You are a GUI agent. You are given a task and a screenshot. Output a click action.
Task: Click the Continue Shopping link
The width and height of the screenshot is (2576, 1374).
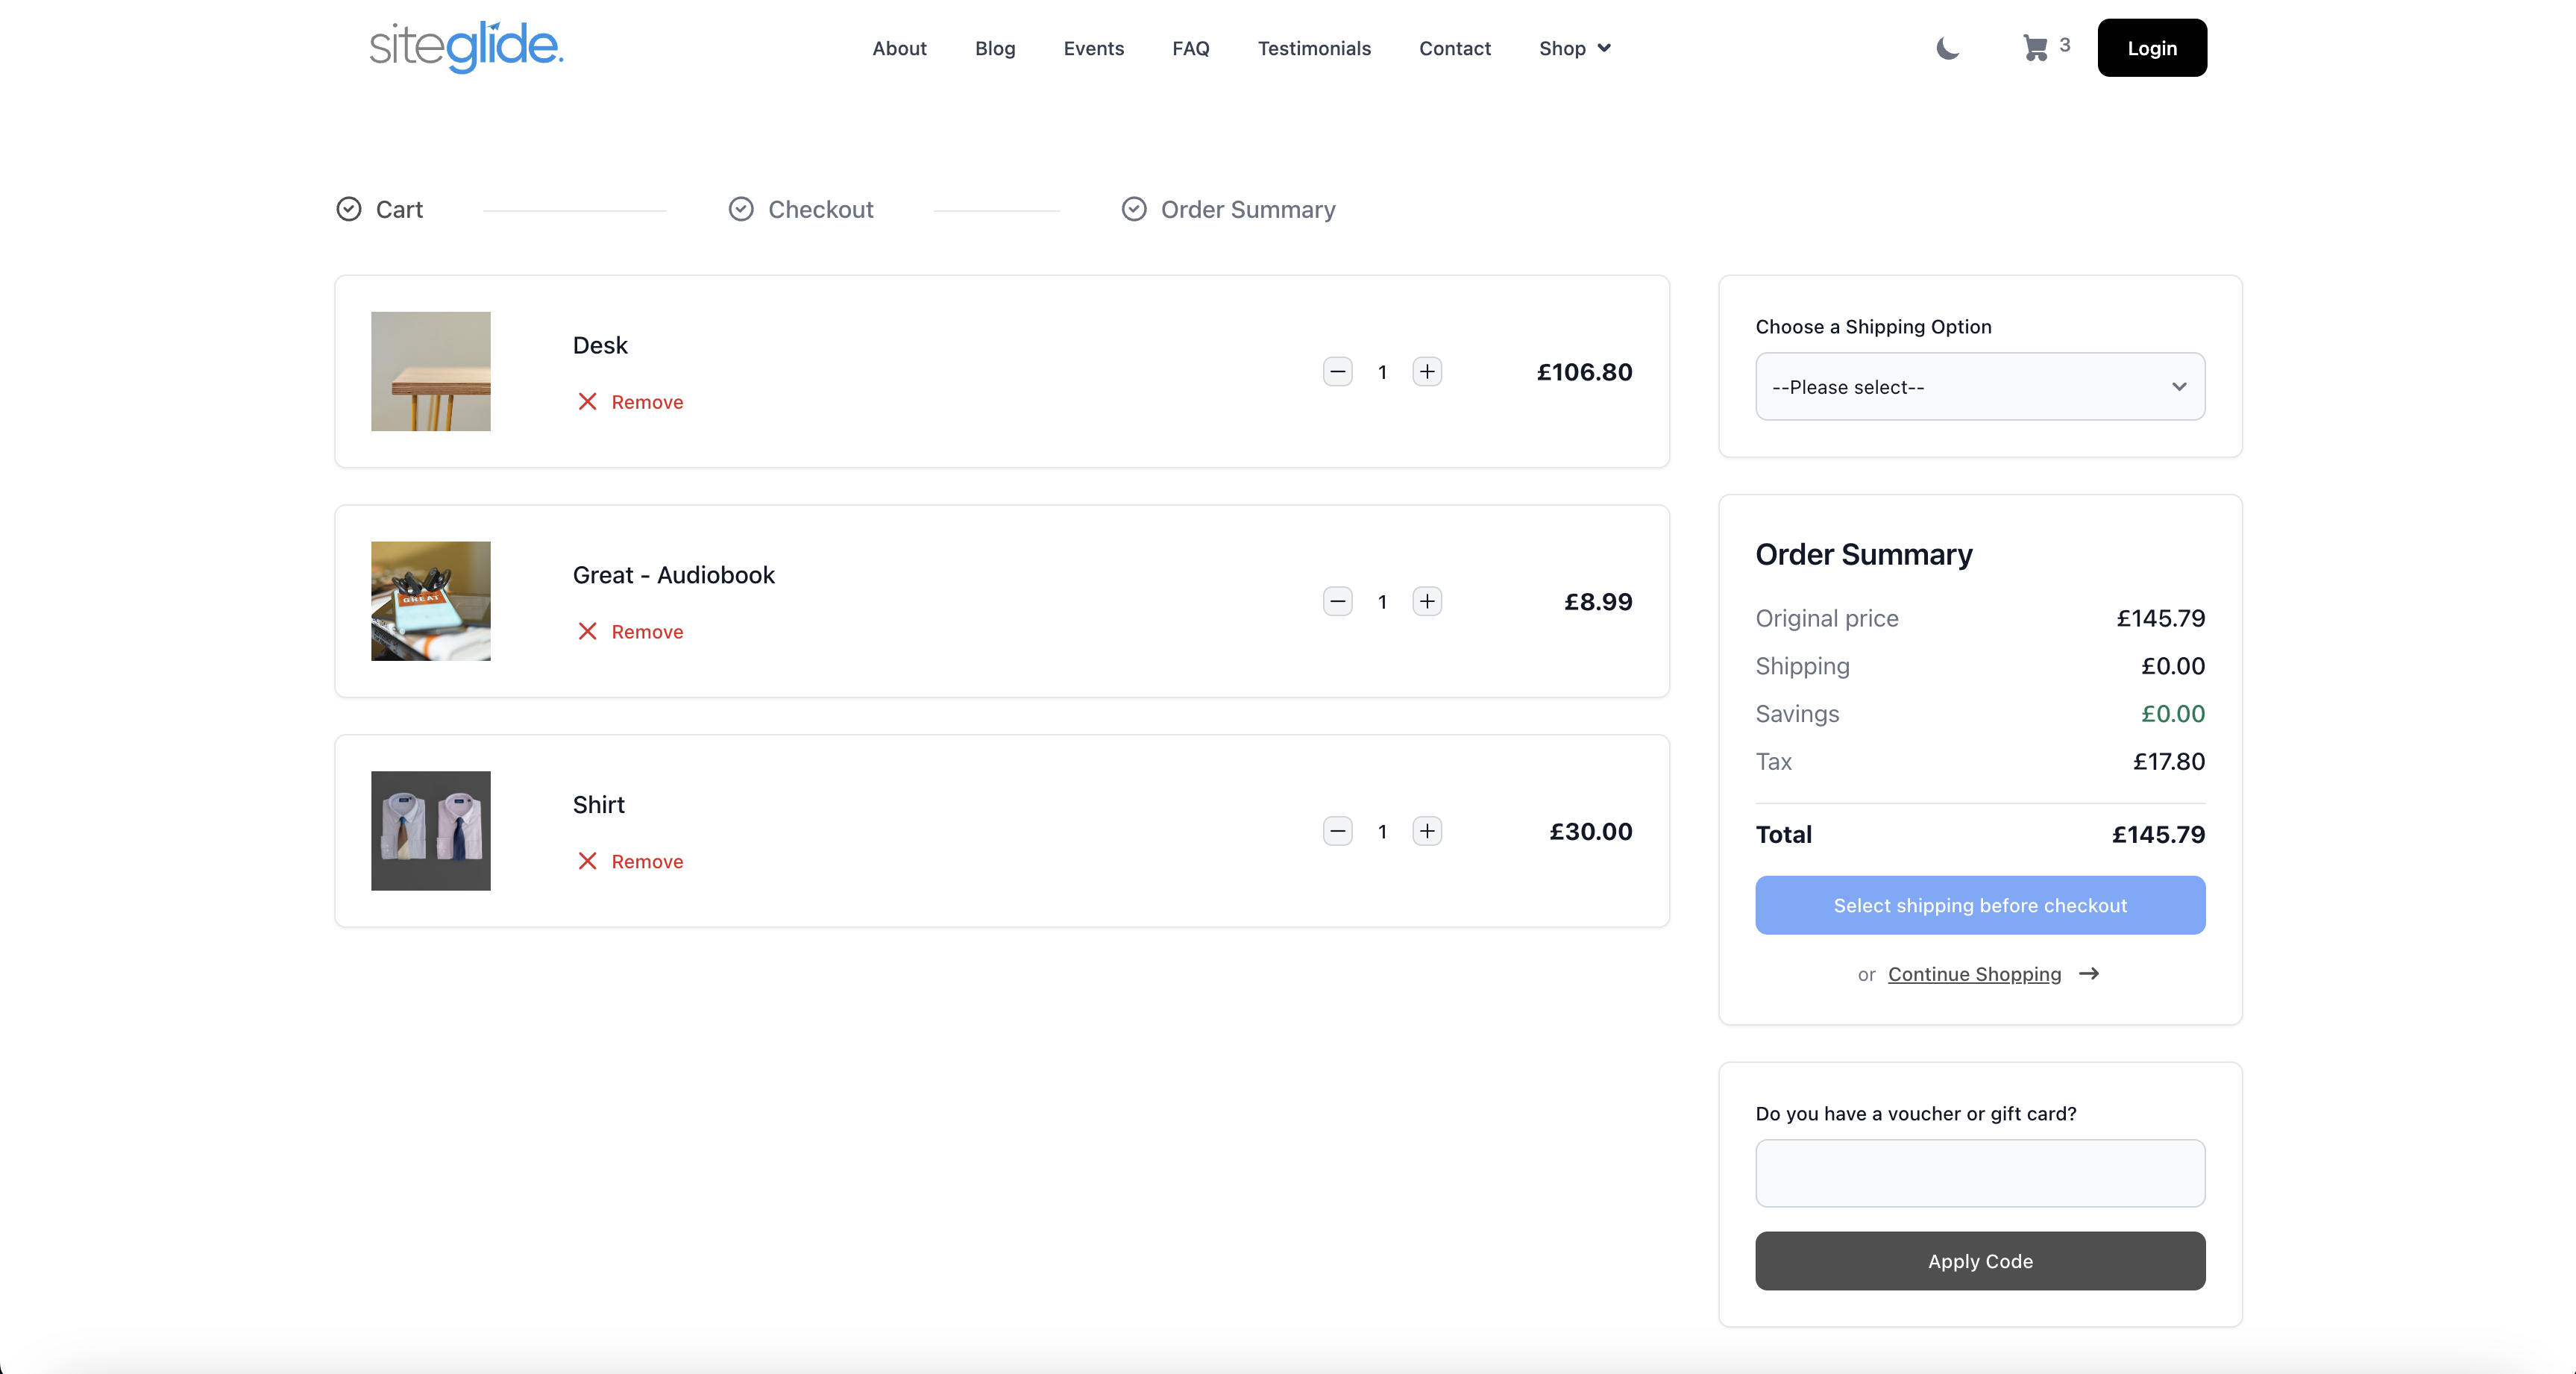point(1974,974)
